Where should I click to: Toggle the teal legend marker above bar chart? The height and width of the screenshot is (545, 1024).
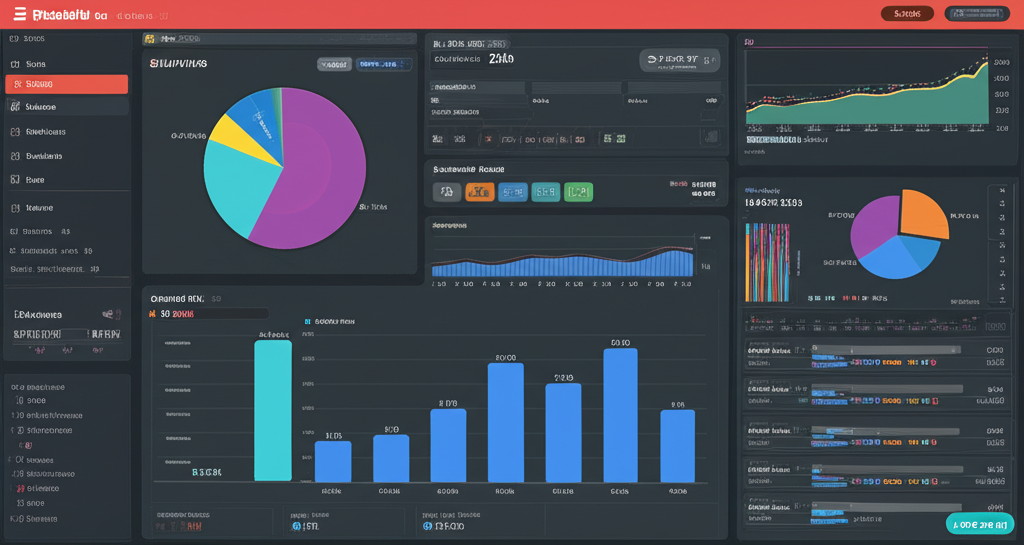coord(308,322)
